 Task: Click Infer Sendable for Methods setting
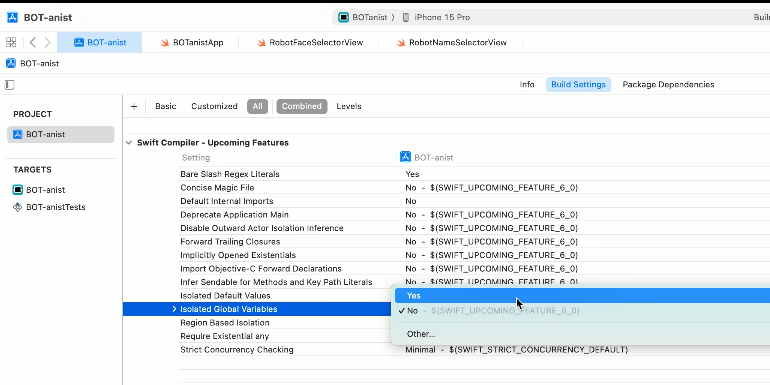276,282
